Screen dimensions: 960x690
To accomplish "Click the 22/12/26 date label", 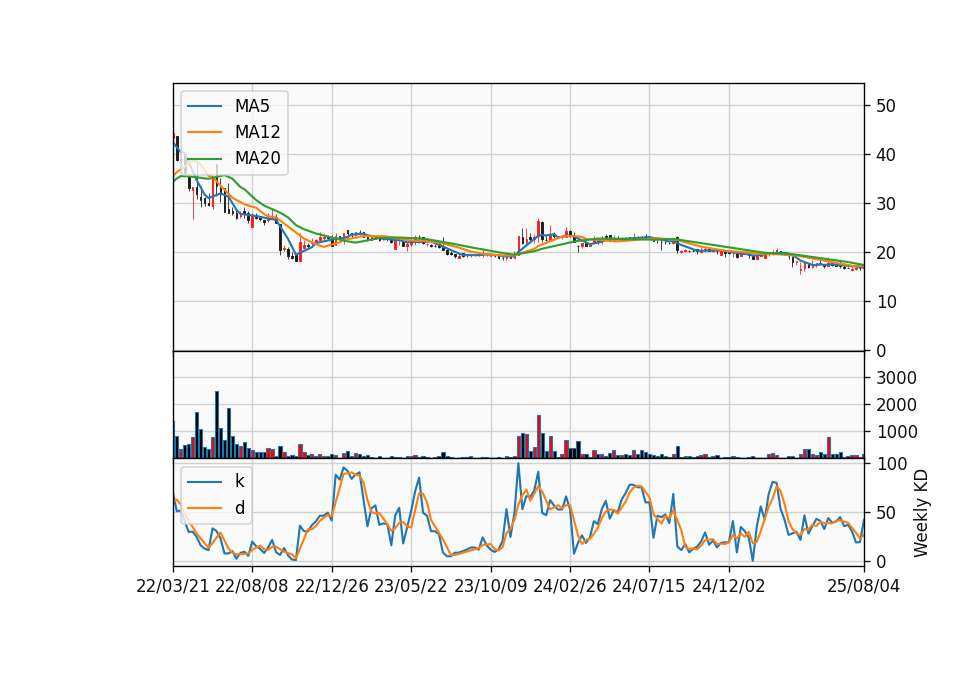I will click(332, 586).
